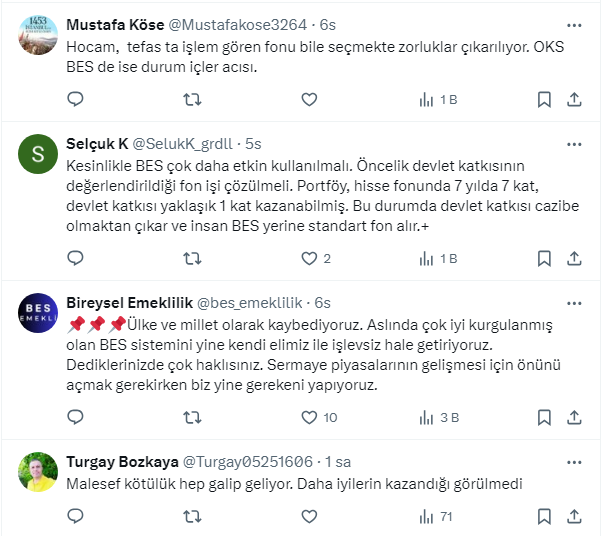The image size is (610, 536).
Task: Open Turgay Bozkaya's profile name link
Action: coord(120,462)
